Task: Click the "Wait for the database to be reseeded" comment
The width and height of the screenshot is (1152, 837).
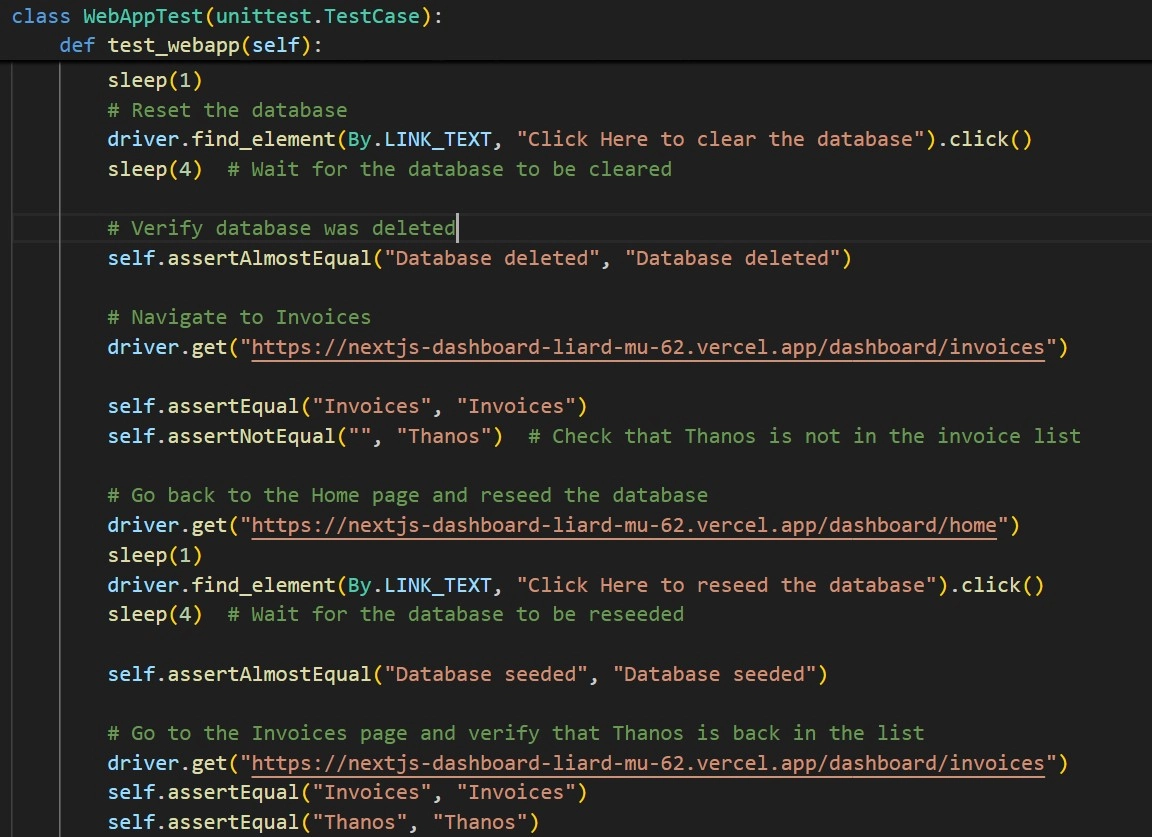Action: tap(456, 614)
